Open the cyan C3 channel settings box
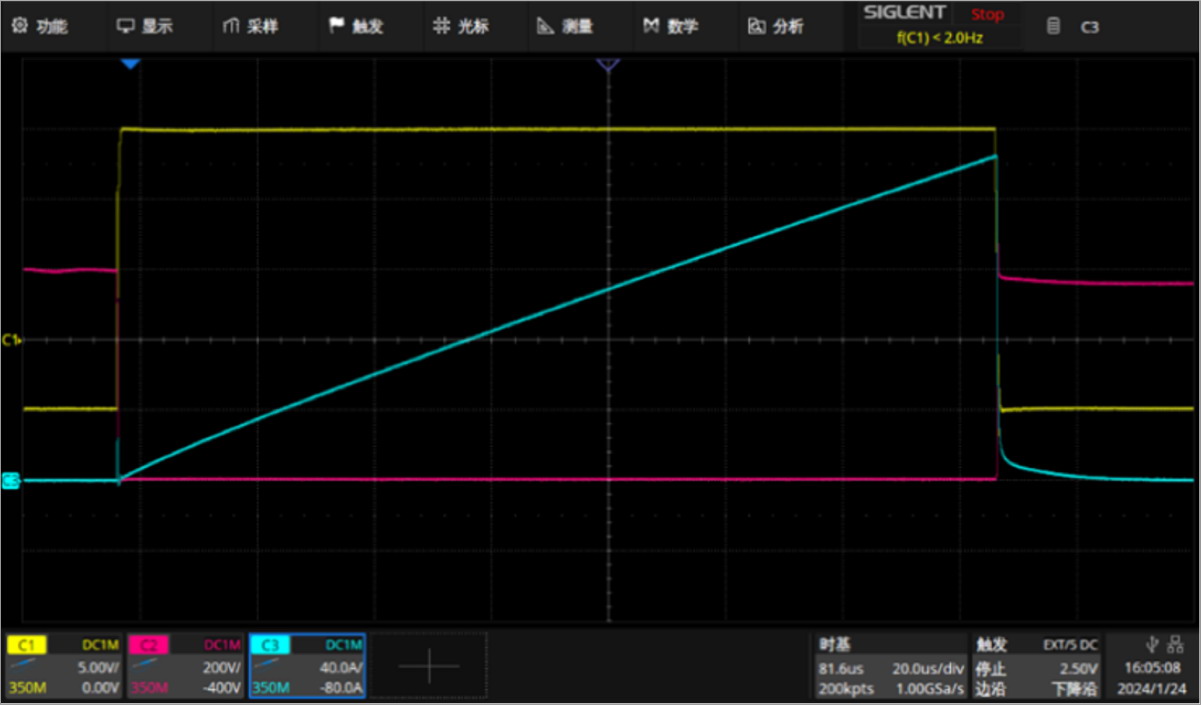1201x705 pixels. pyautogui.click(x=307, y=667)
